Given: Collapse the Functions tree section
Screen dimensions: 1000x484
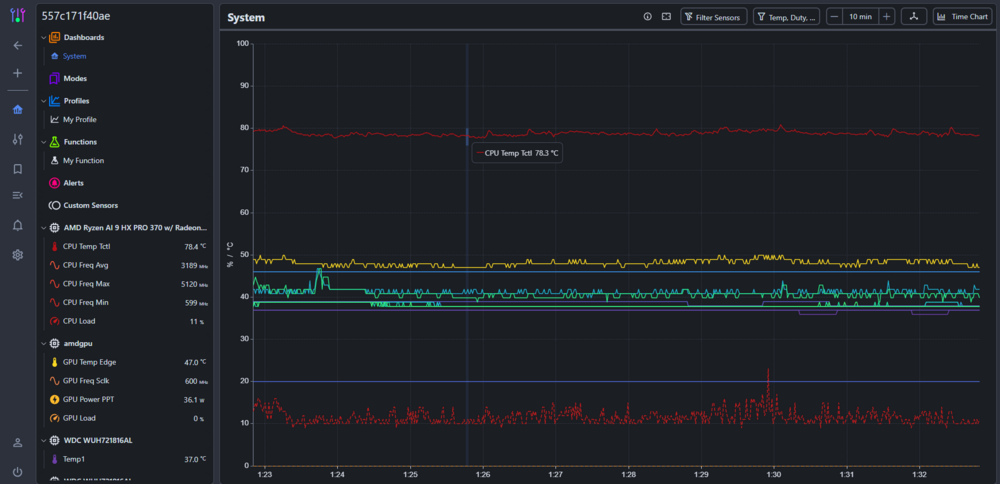Looking at the screenshot, I should click(43, 142).
